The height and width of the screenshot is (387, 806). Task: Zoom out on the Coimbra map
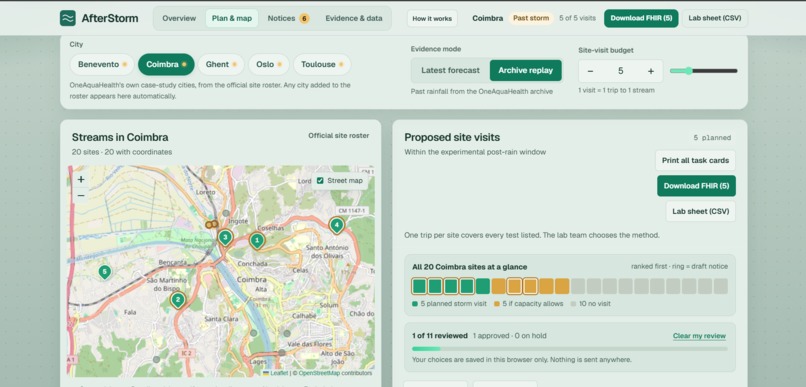click(x=81, y=196)
